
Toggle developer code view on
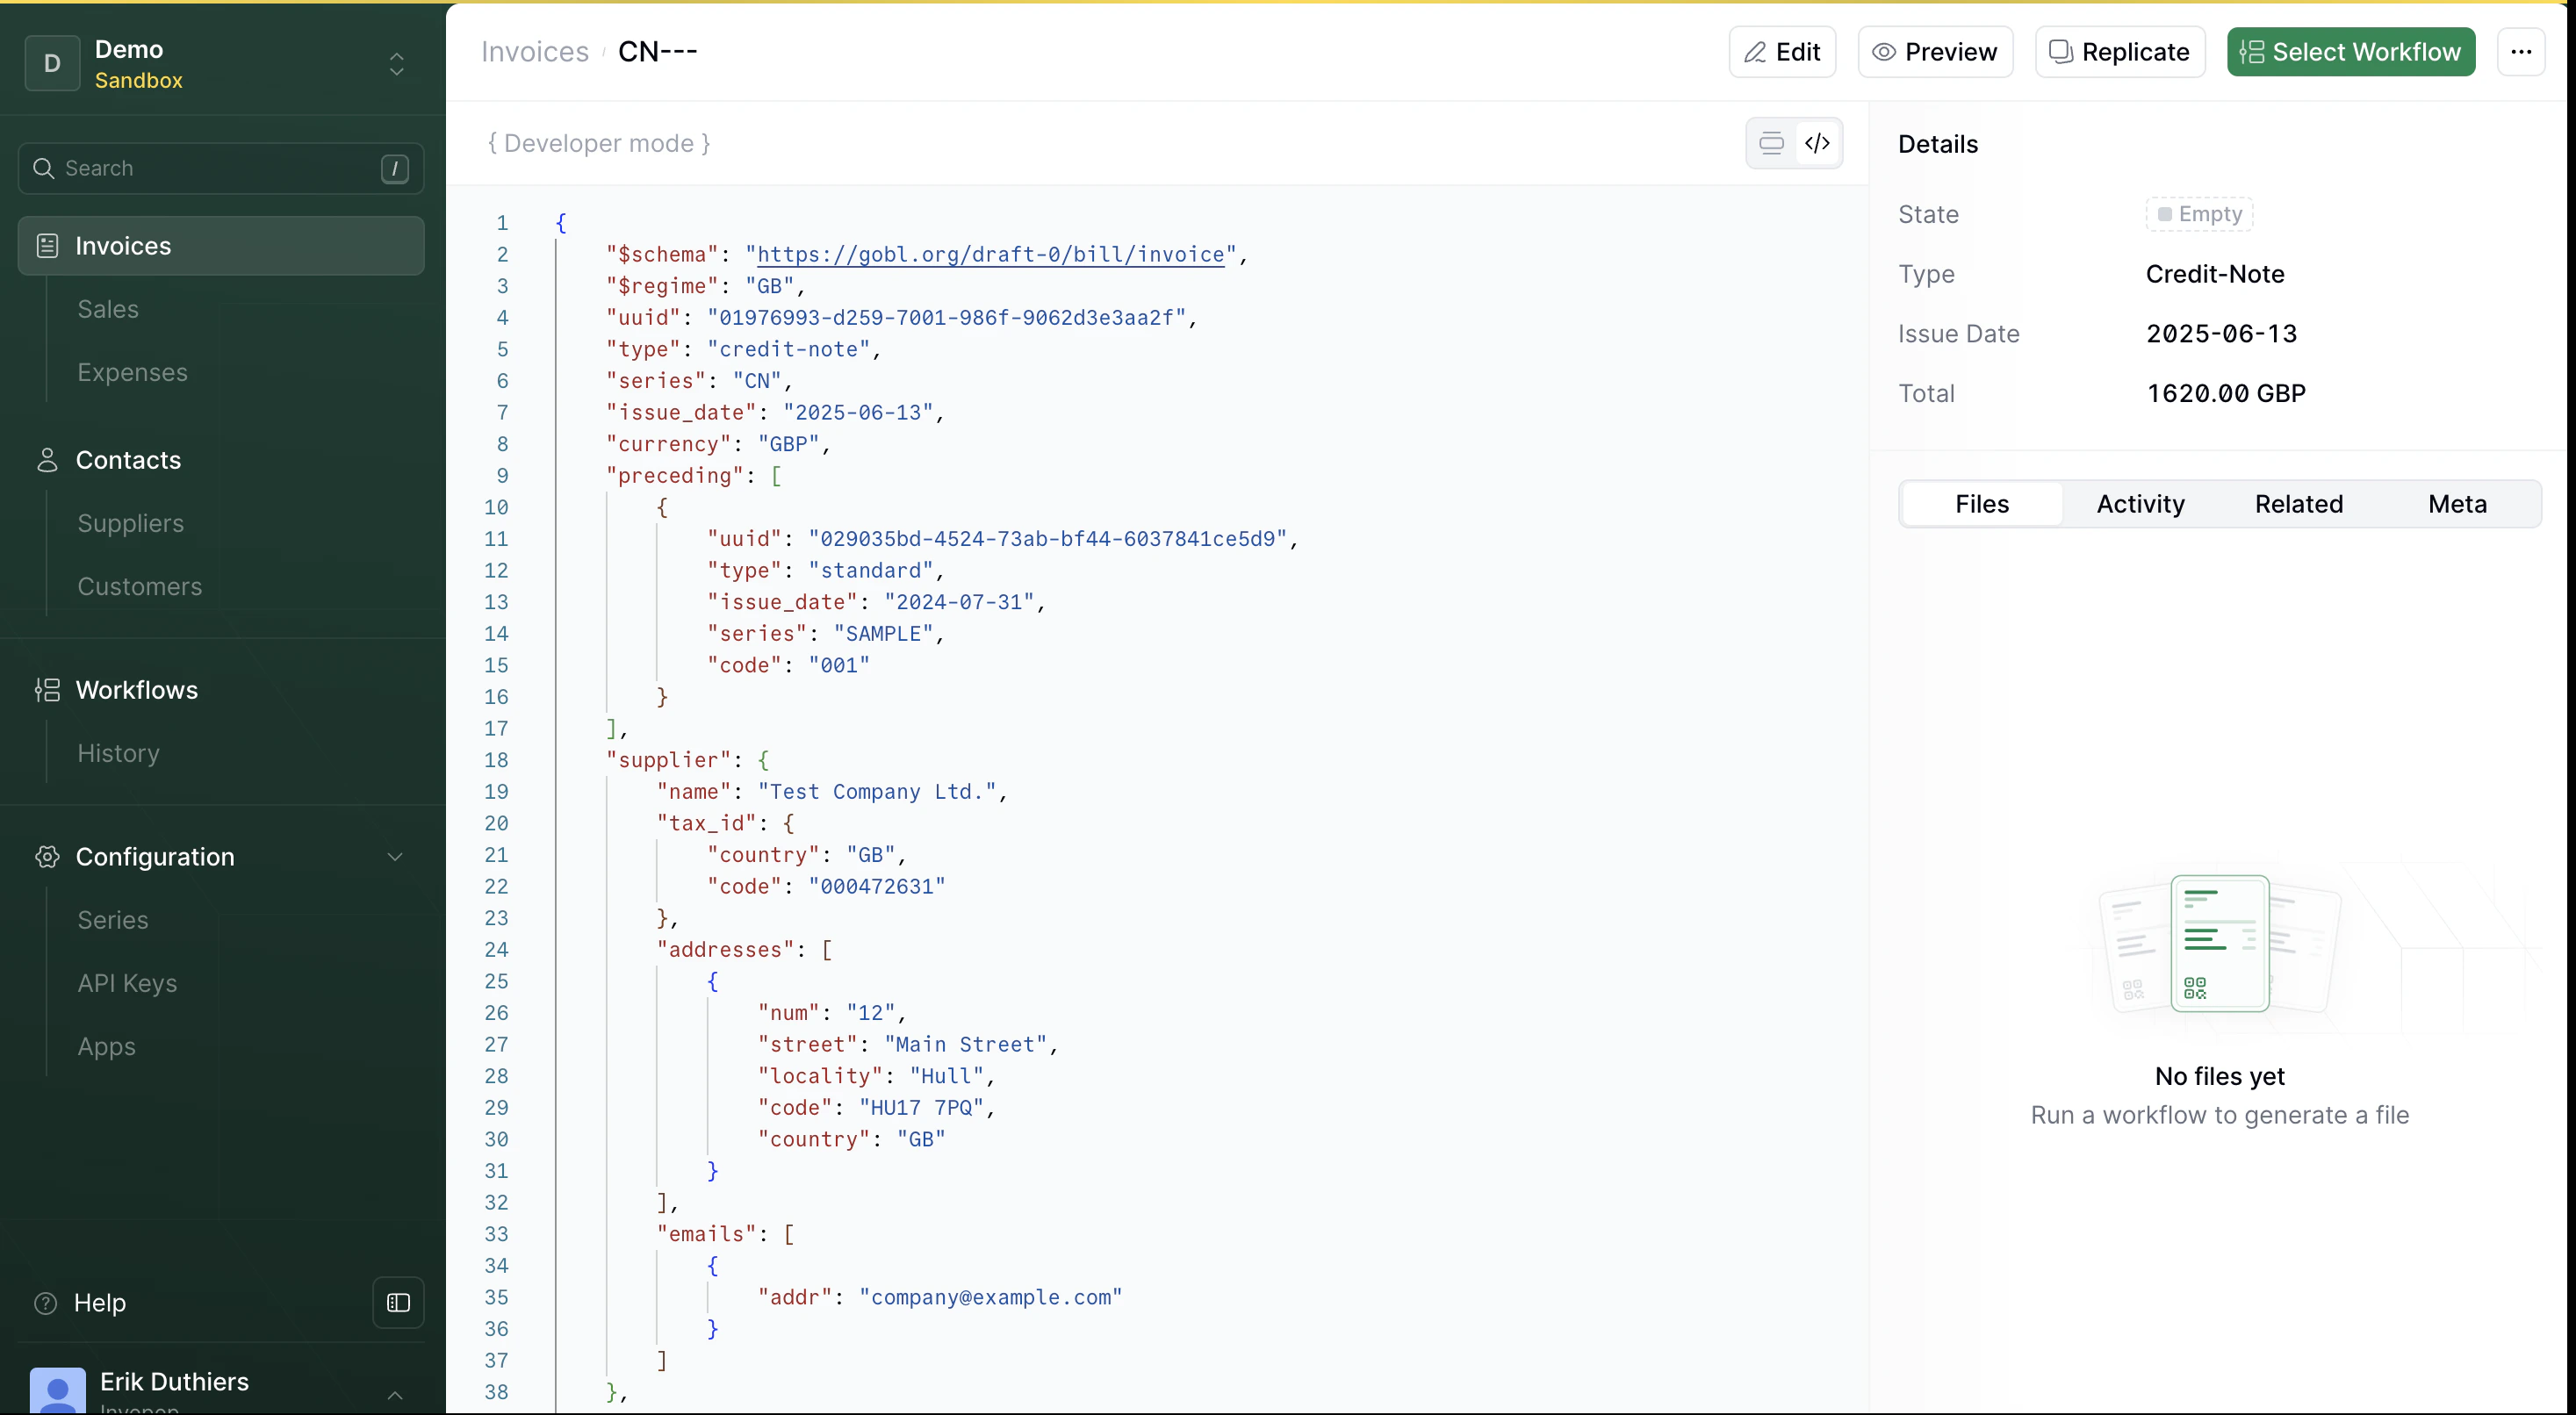tap(1817, 143)
